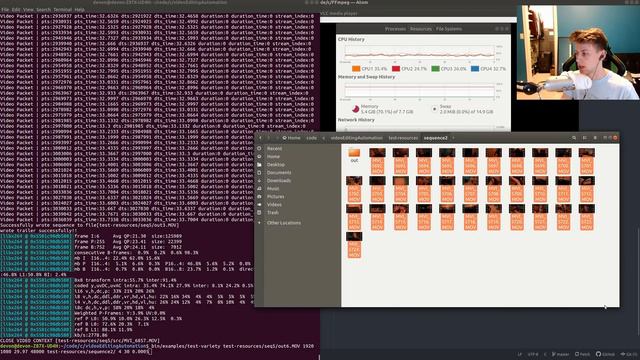The height and width of the screenshot is (360, 640).
Task: Open the Help menu in the terminal
Action: 80,9
